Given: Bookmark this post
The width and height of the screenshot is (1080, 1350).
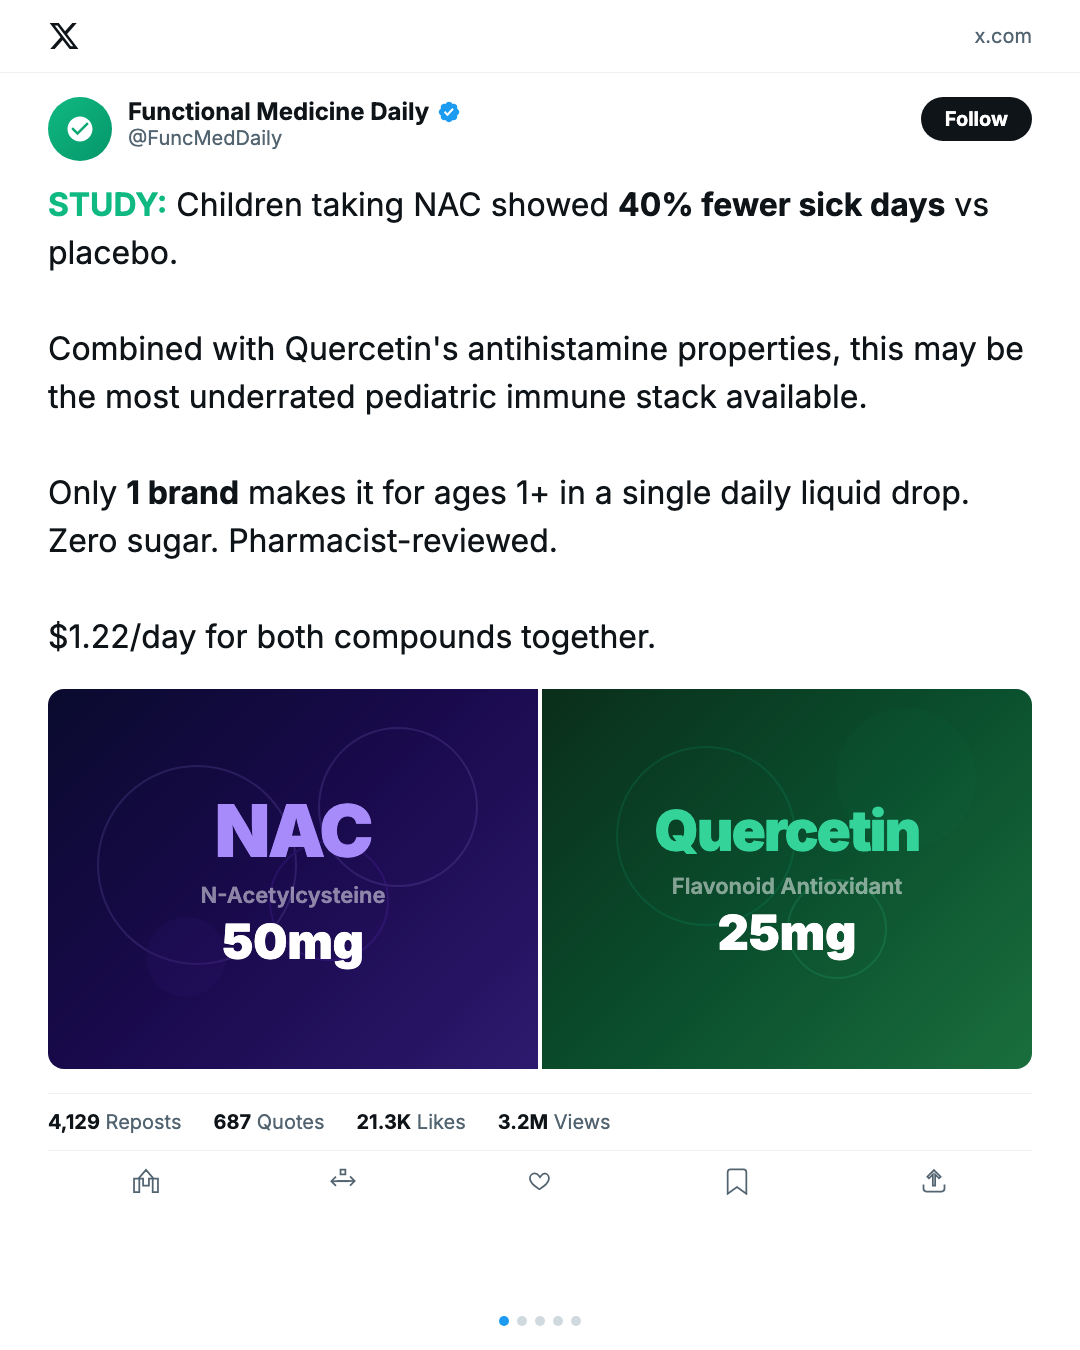Looking at the screenshot, I should [x=737, y=1181].
